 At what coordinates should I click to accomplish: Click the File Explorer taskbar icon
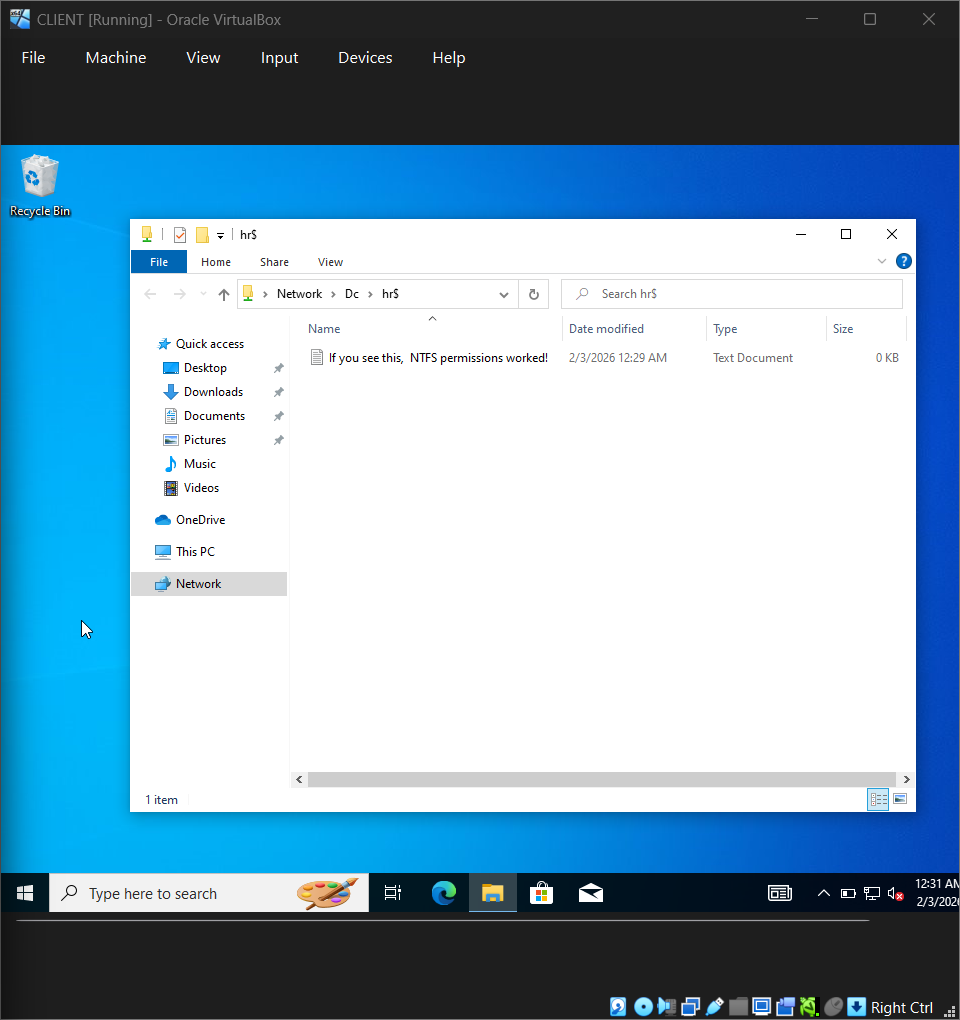click(x=493, y=893)
